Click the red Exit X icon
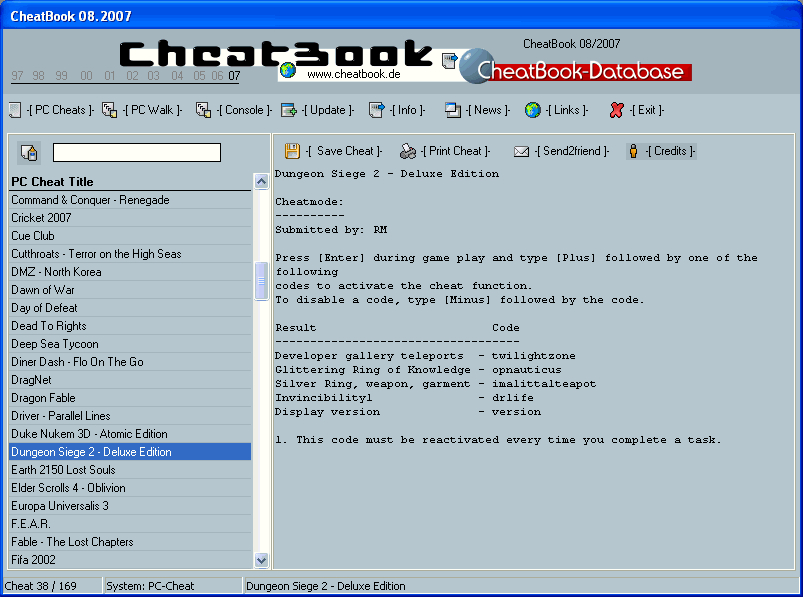The height and width of the screenshot is (597, 803). [x=617, y=110]
